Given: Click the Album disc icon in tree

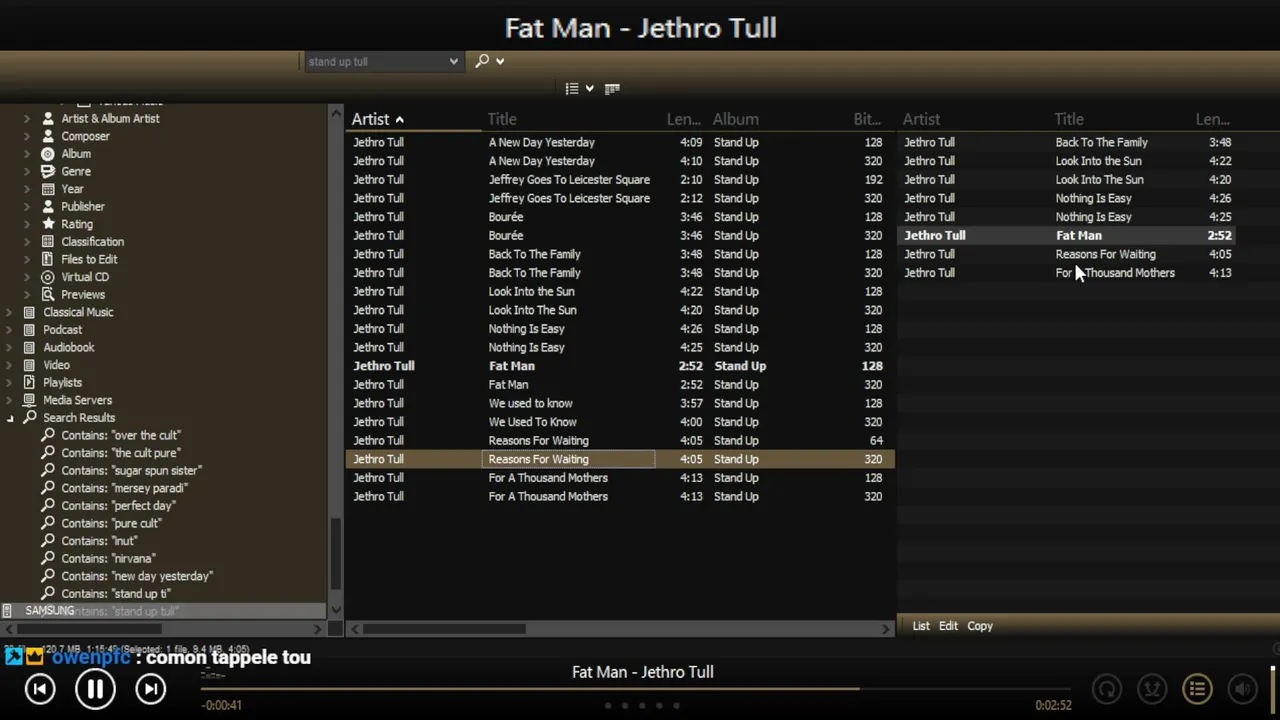Looking at the screenshot, I should pyautogui.click(x=47, y=154).
